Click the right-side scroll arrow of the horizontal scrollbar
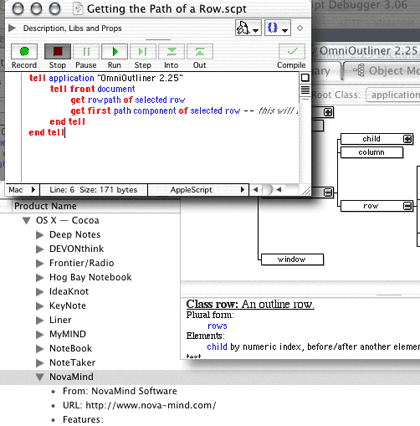The image size is (420, 426). (x=279, y=190)
